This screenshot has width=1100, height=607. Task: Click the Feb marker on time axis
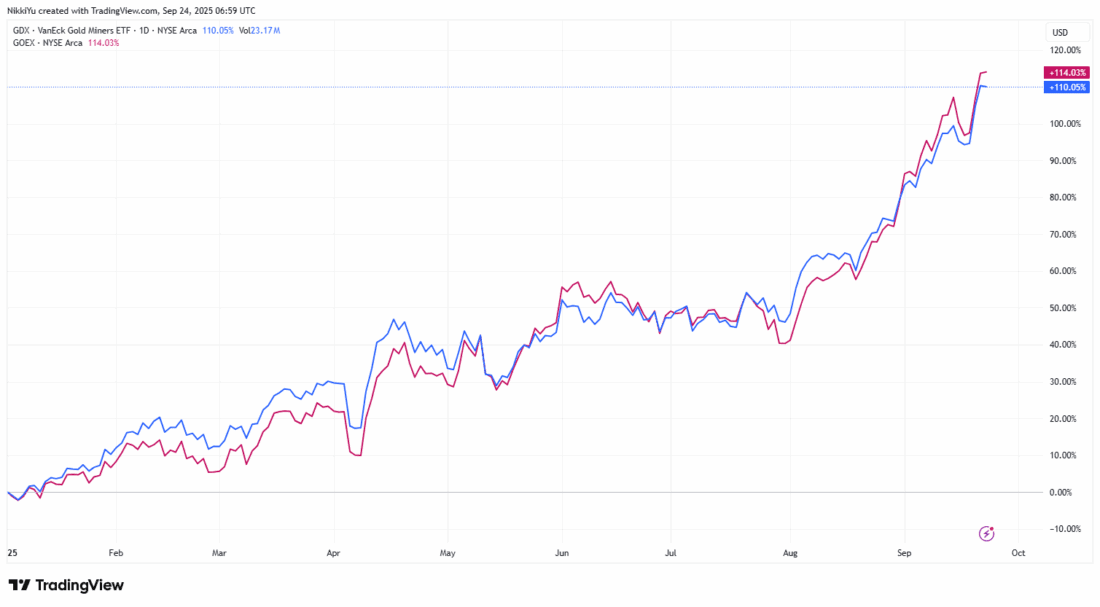coord(115,551)
